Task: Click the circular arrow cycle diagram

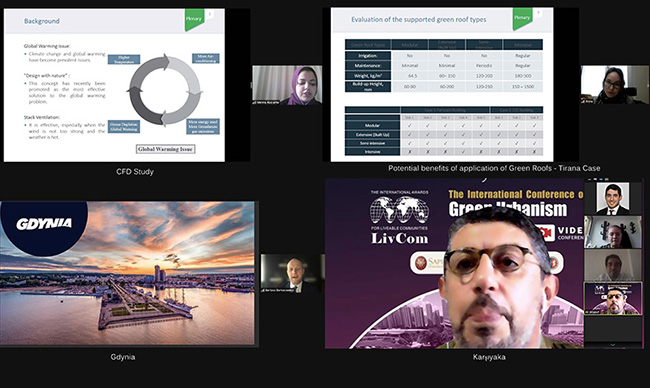Action: [x=165, y=90]
